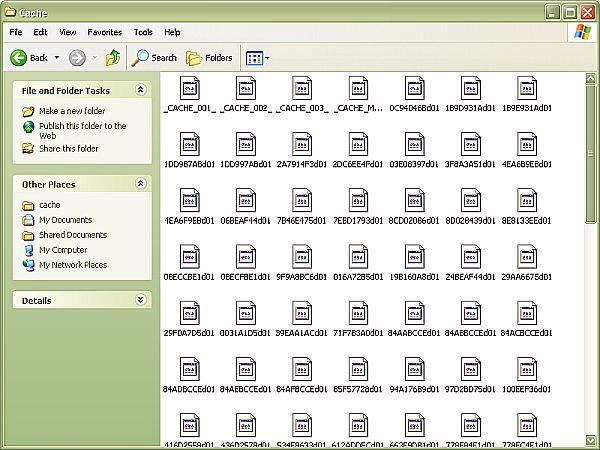Click the Up folder level icon
The width and height of the screenshot is (600, 450).
(113, 58)
